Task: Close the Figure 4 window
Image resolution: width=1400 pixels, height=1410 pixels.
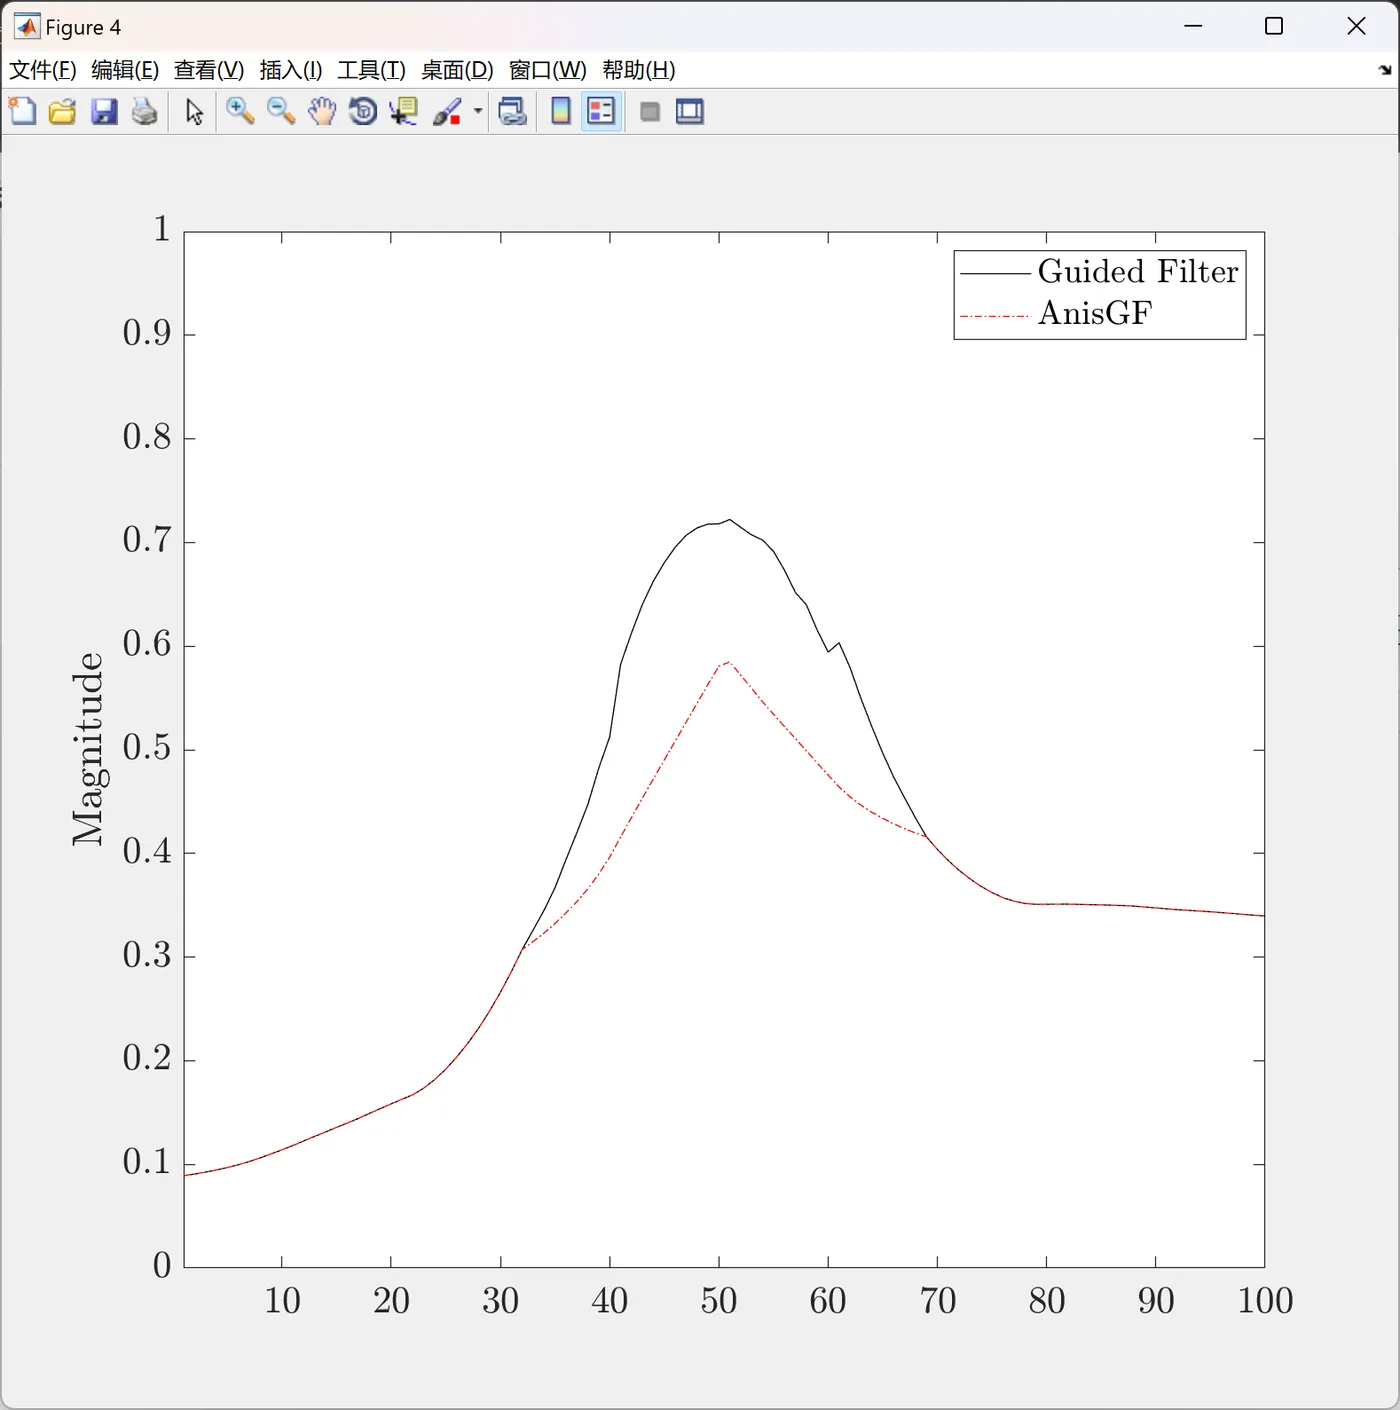Action: coord(1356,26)
